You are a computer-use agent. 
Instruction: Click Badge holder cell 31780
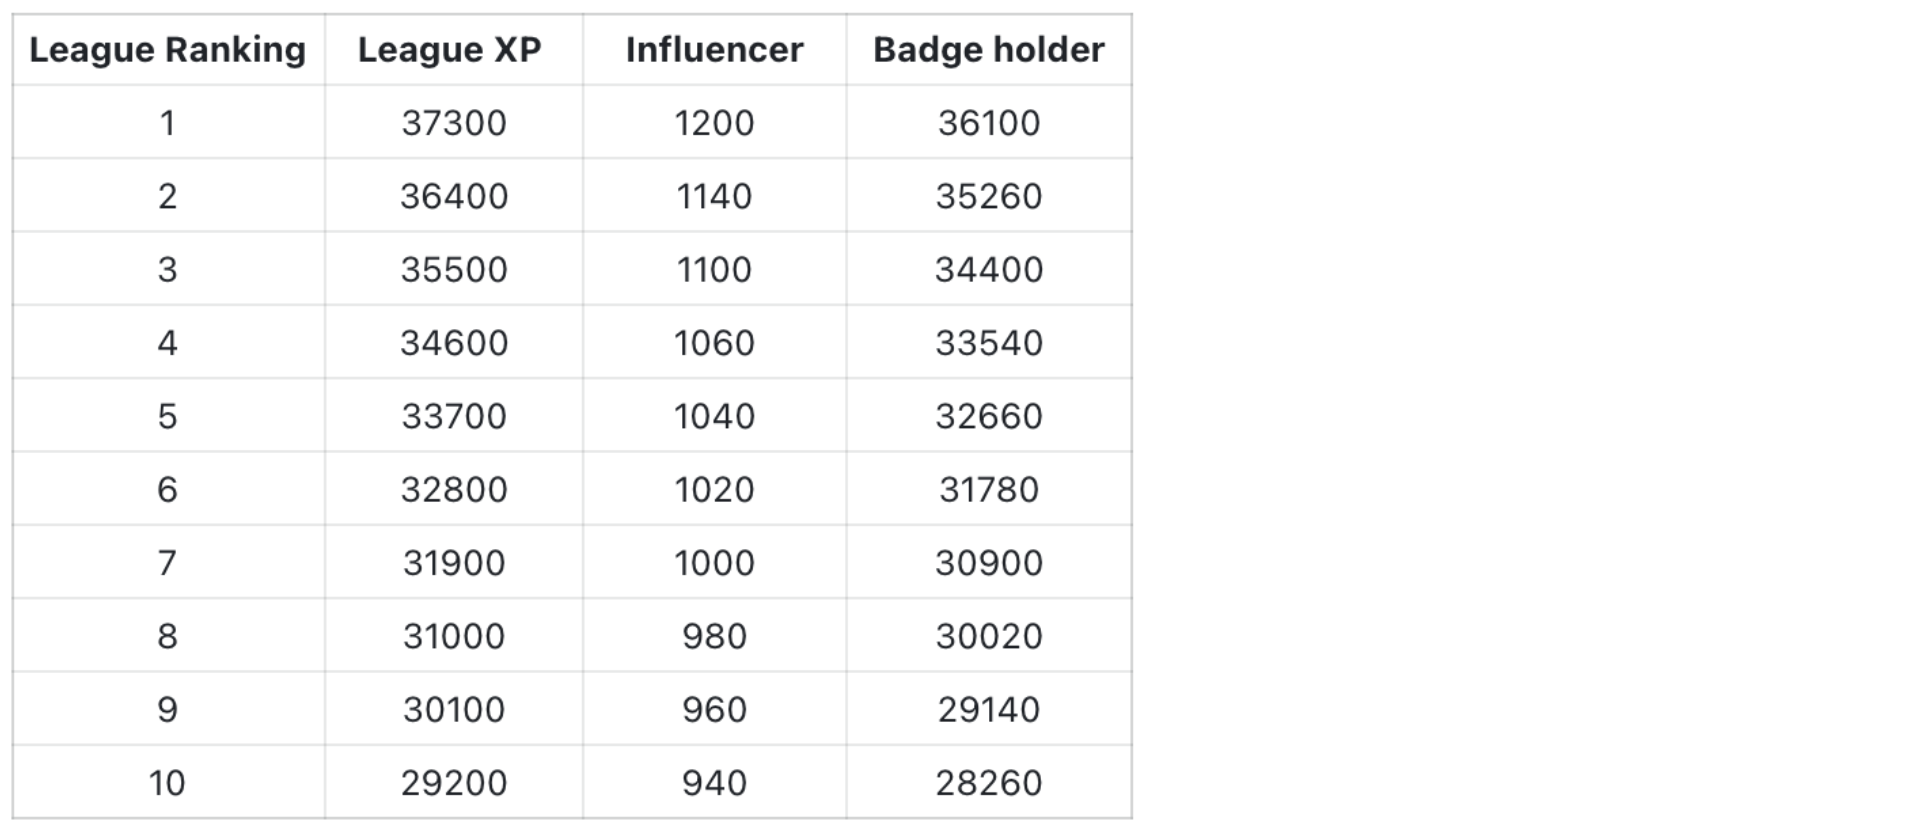pos(989,489)
